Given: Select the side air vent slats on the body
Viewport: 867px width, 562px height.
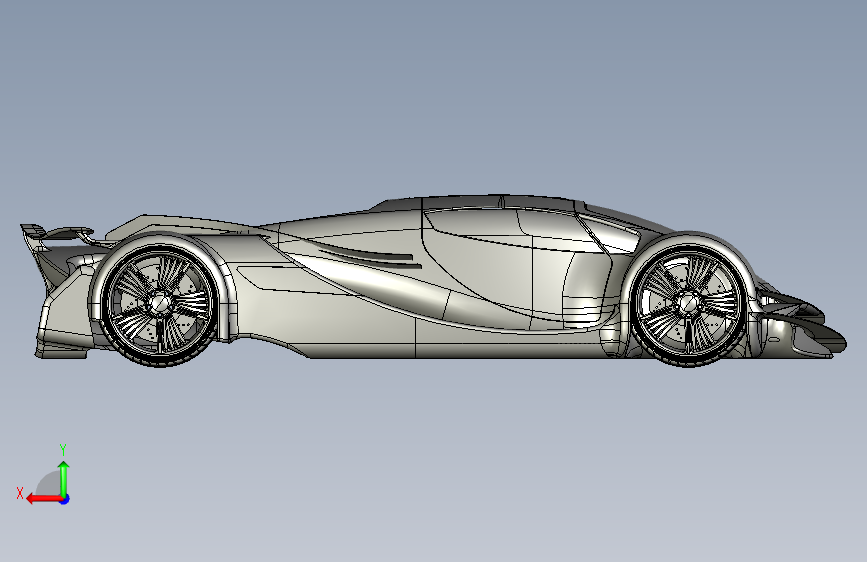Looking at the screenshot, I should pyautogui.click(x=368, y=257).
